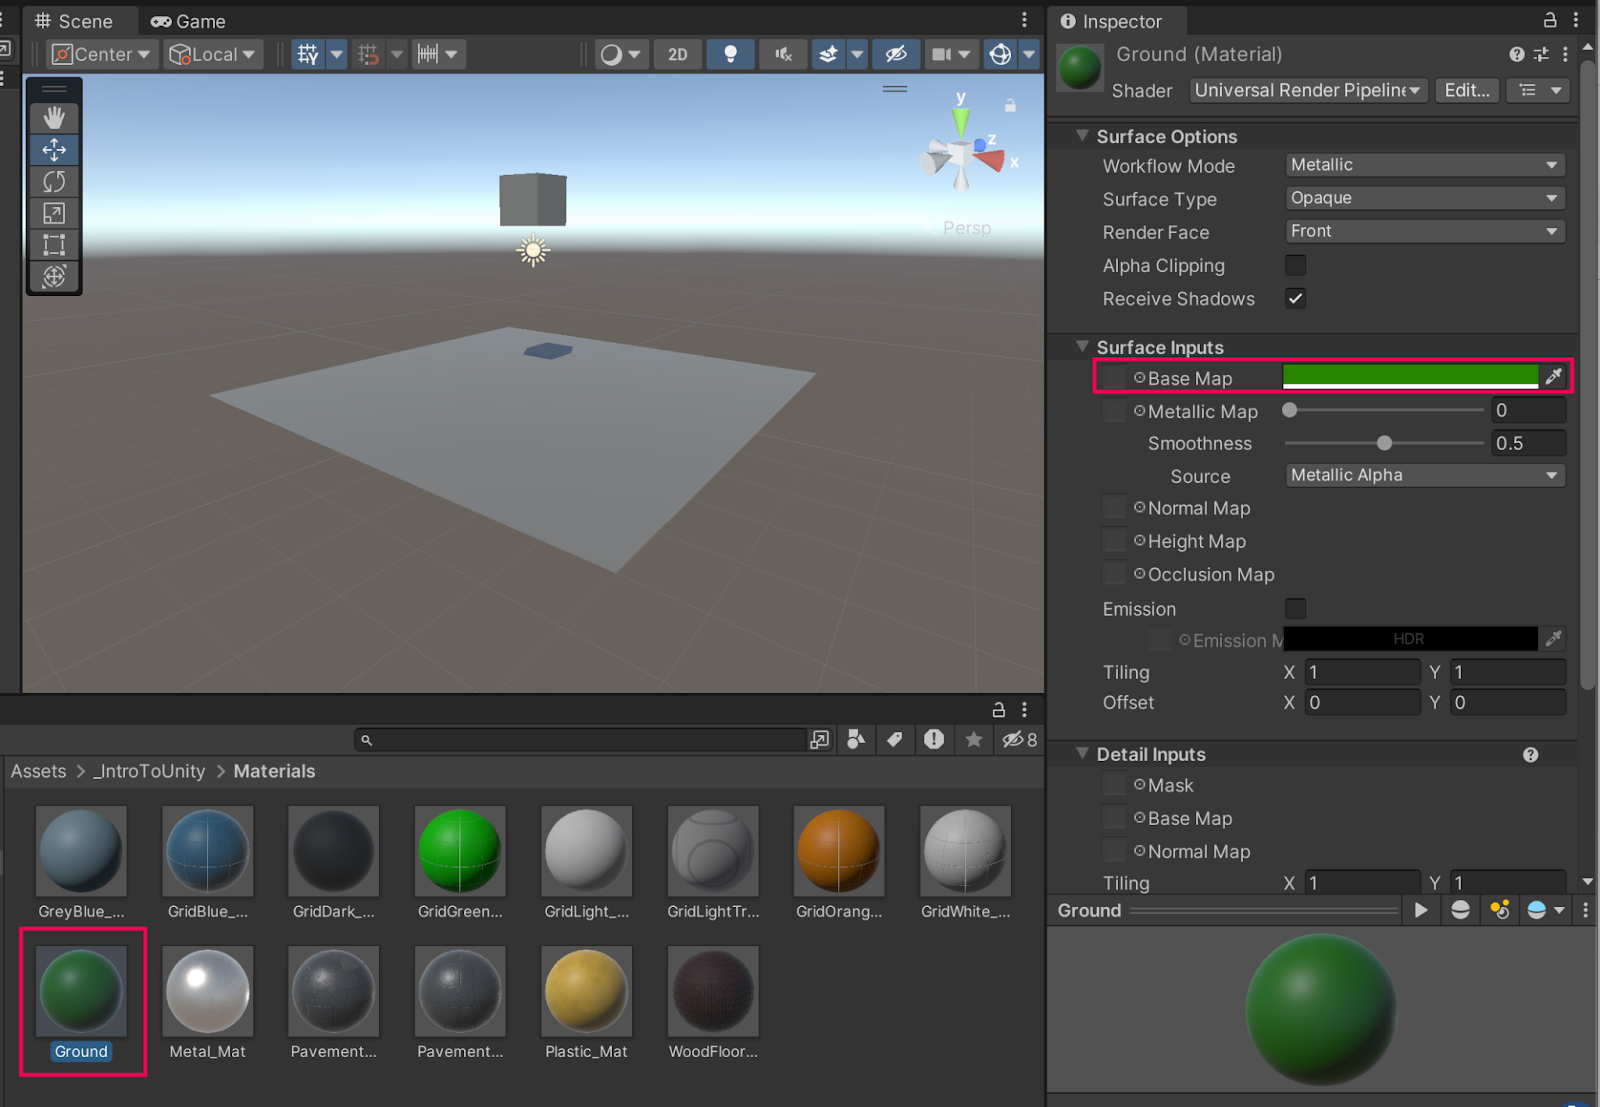
Task: Select the Rotate tool
Action: [x=54, y=181]
